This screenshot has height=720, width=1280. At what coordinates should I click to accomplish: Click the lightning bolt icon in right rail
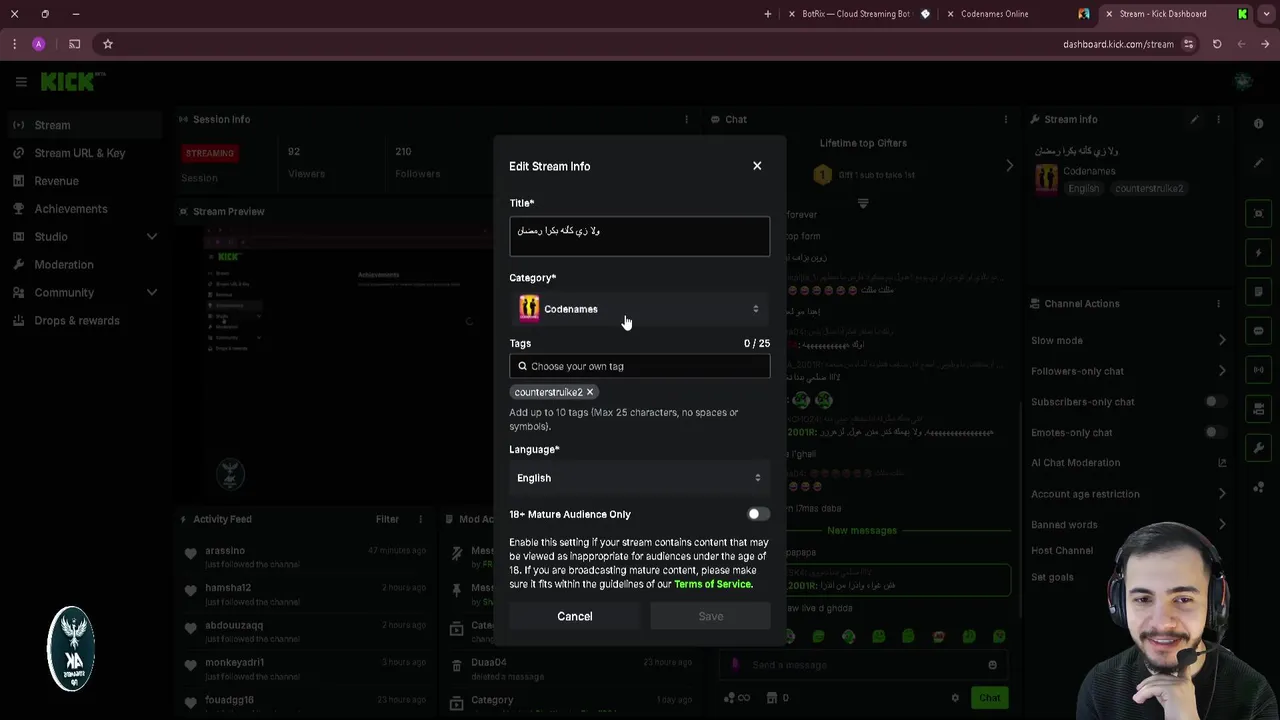click(x=1259, y=253)
